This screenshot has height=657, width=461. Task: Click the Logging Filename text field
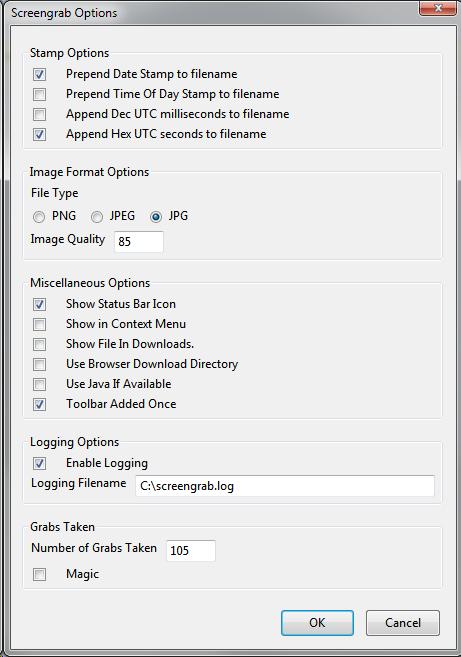click(x=285, y=486)
